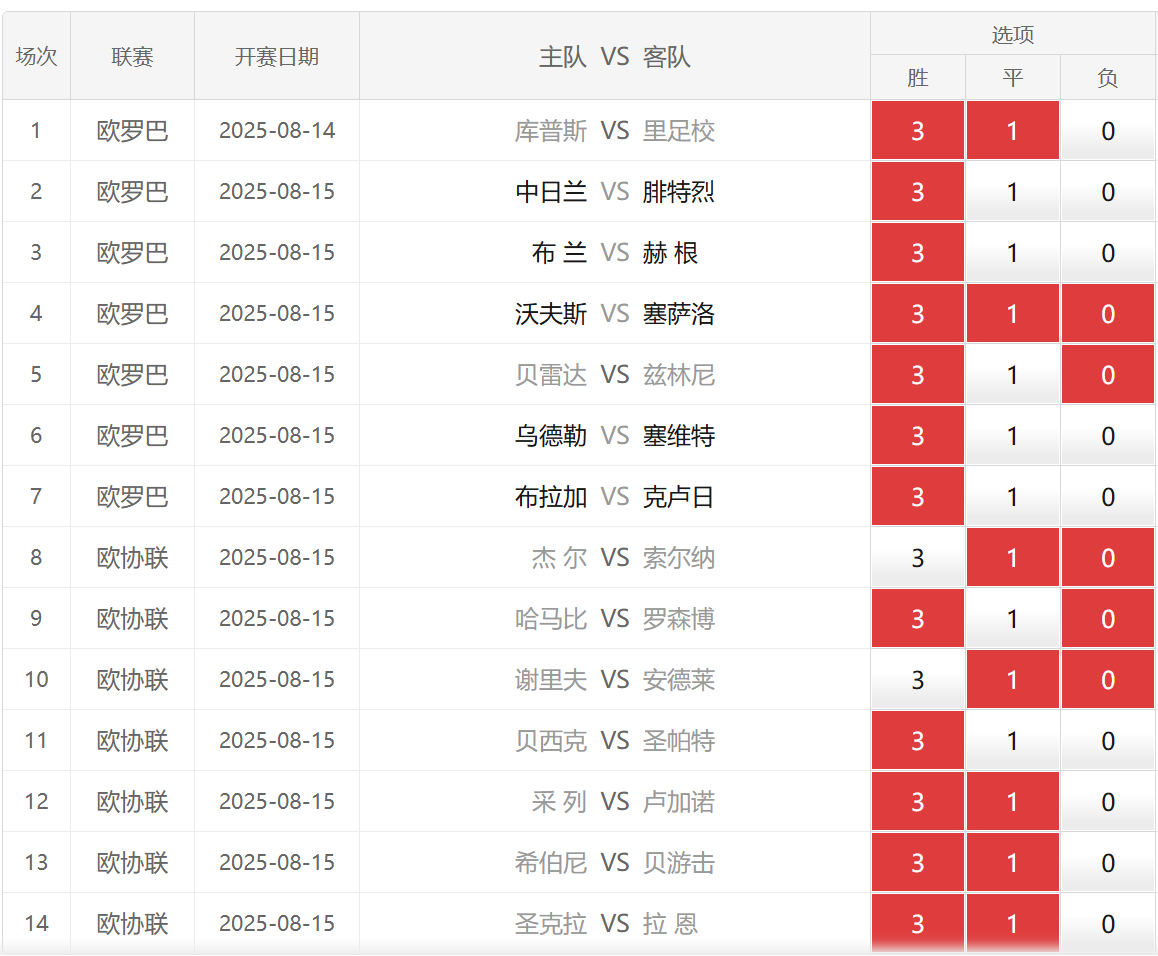Click the 胜 sub-header
1158x956 pixels.
[x=917, y=78]
